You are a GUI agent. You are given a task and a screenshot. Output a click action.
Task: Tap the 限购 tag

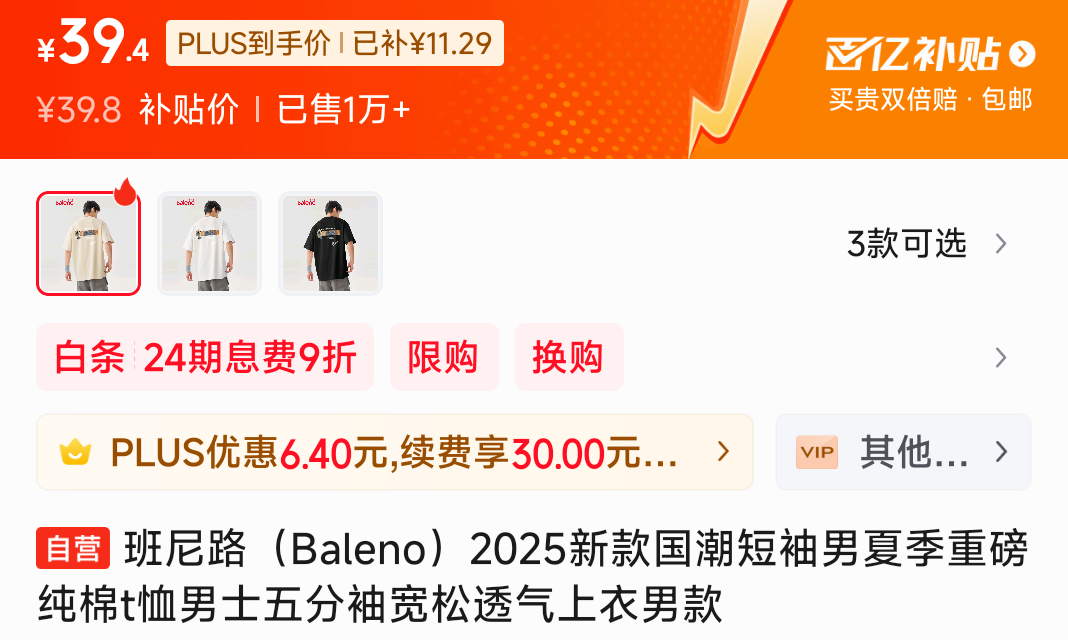444,357
